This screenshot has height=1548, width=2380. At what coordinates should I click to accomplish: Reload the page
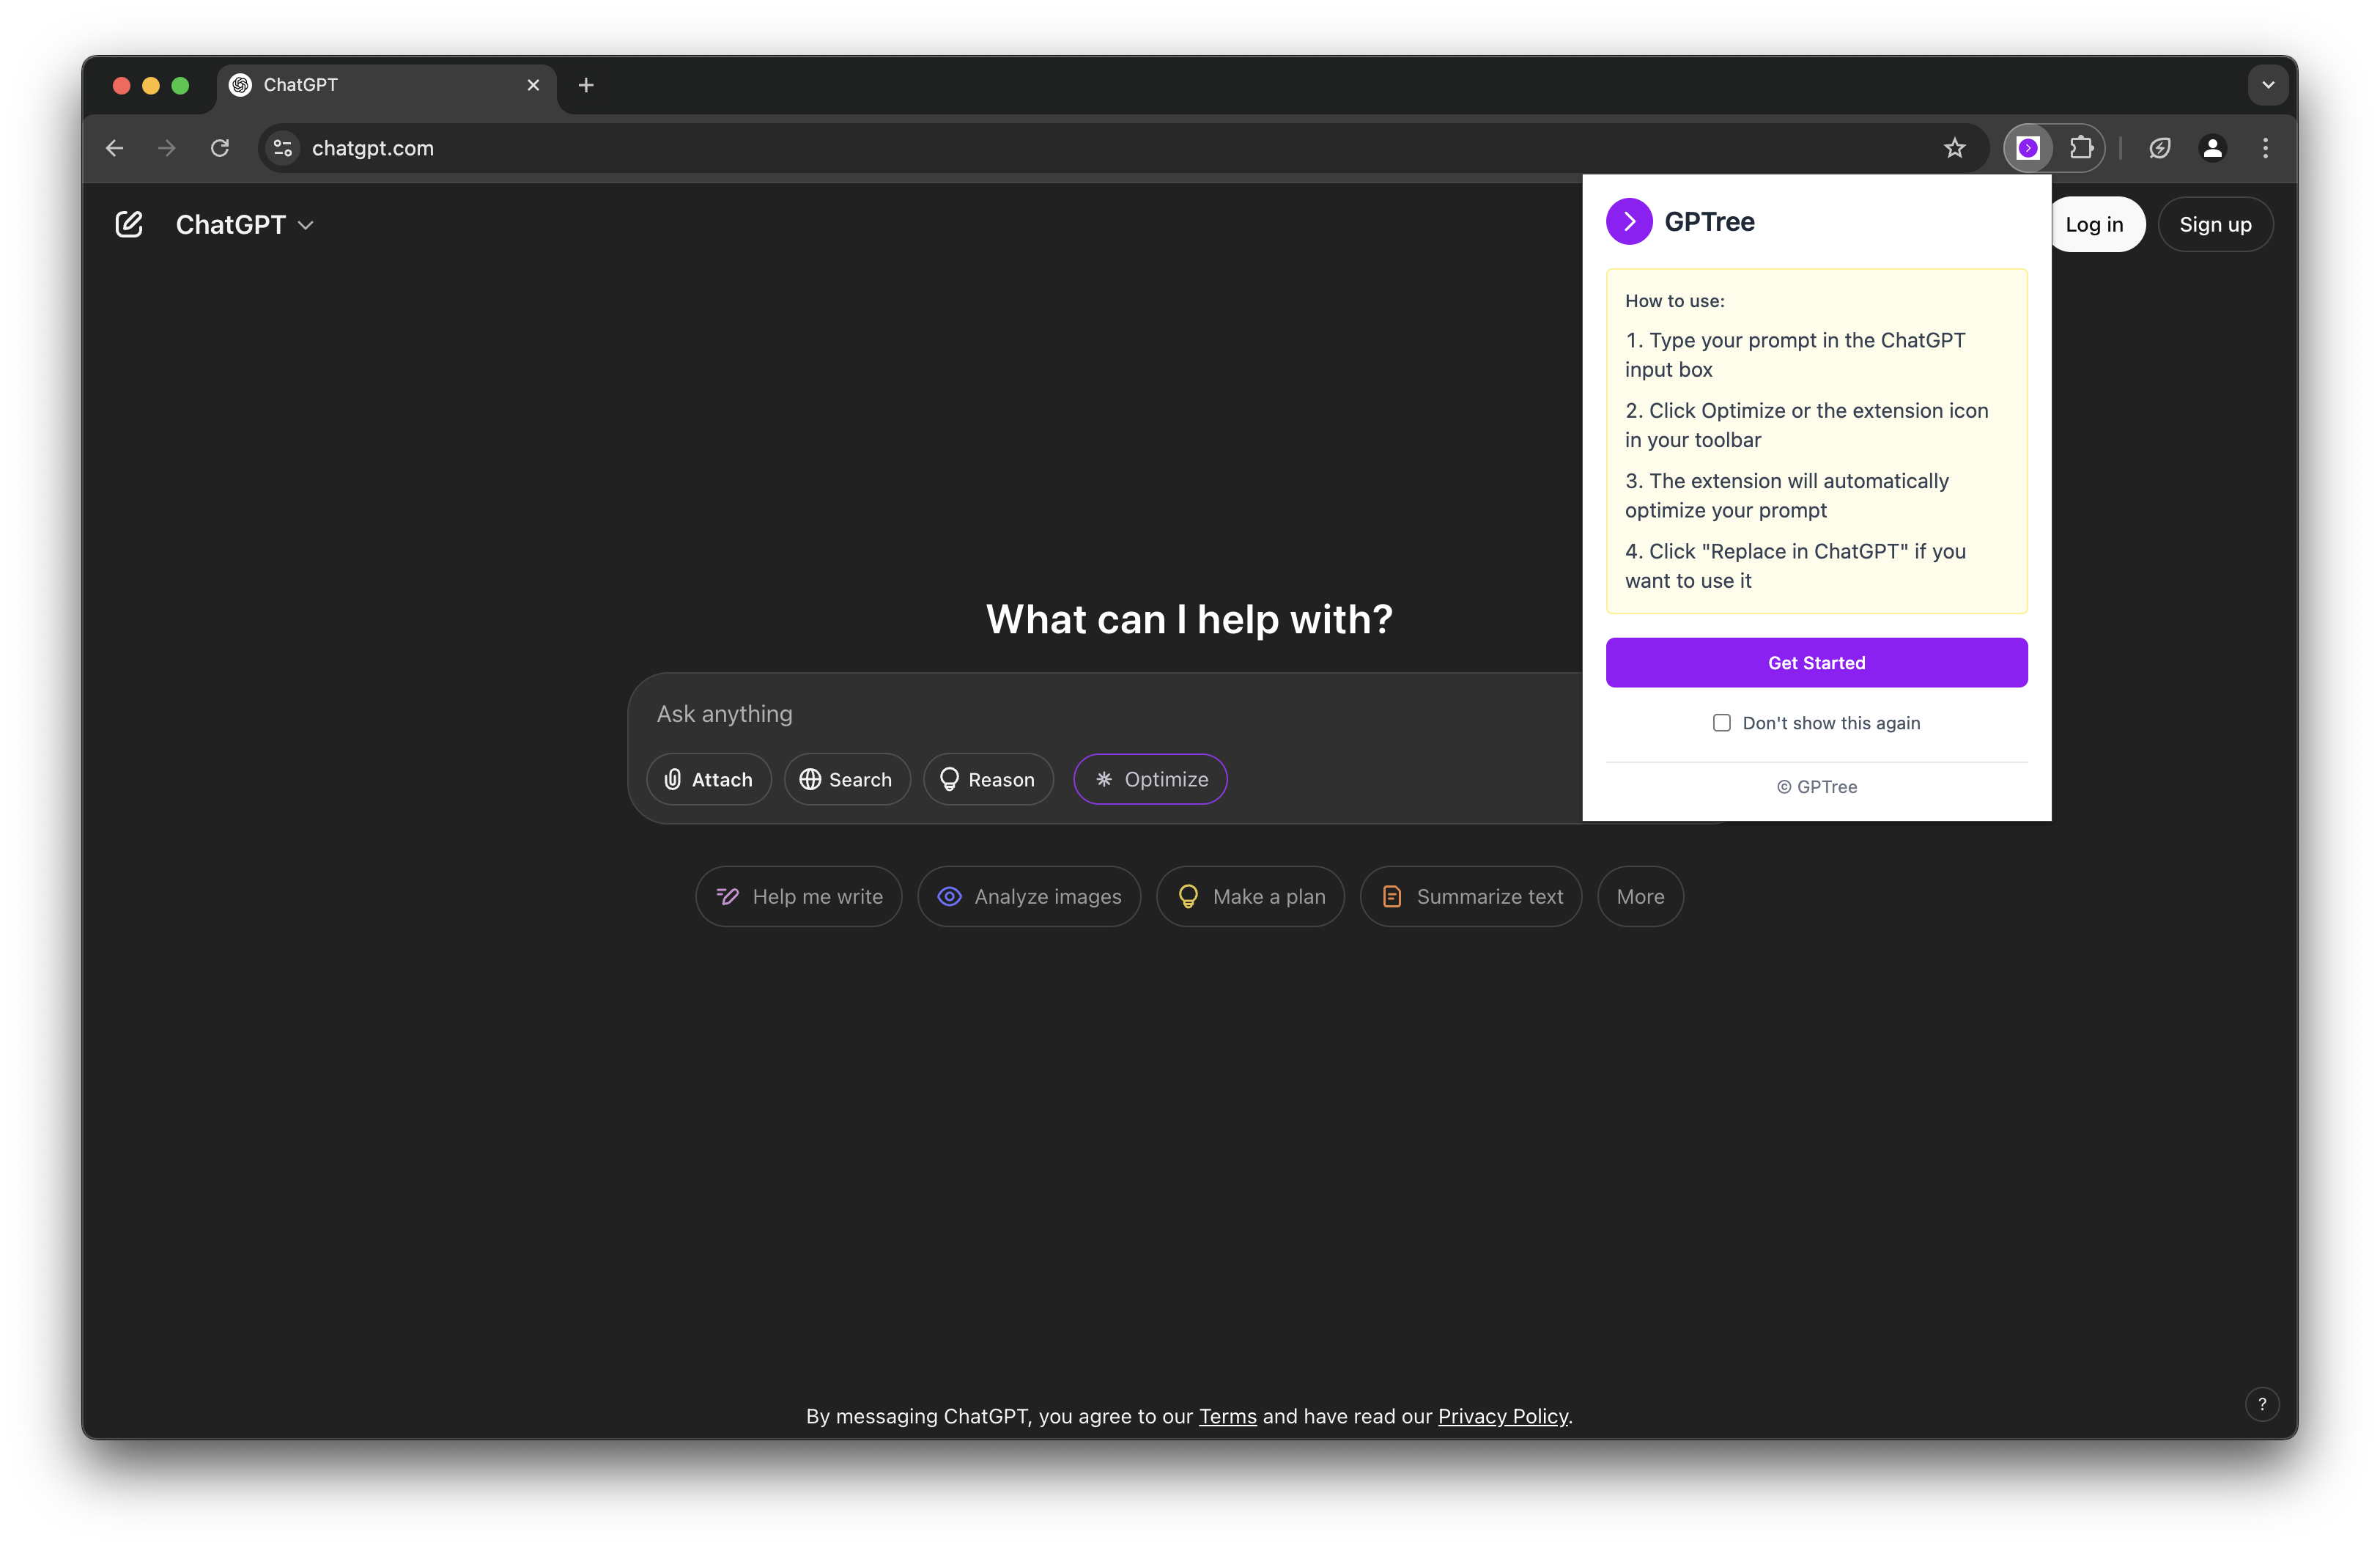pos(220,148)
